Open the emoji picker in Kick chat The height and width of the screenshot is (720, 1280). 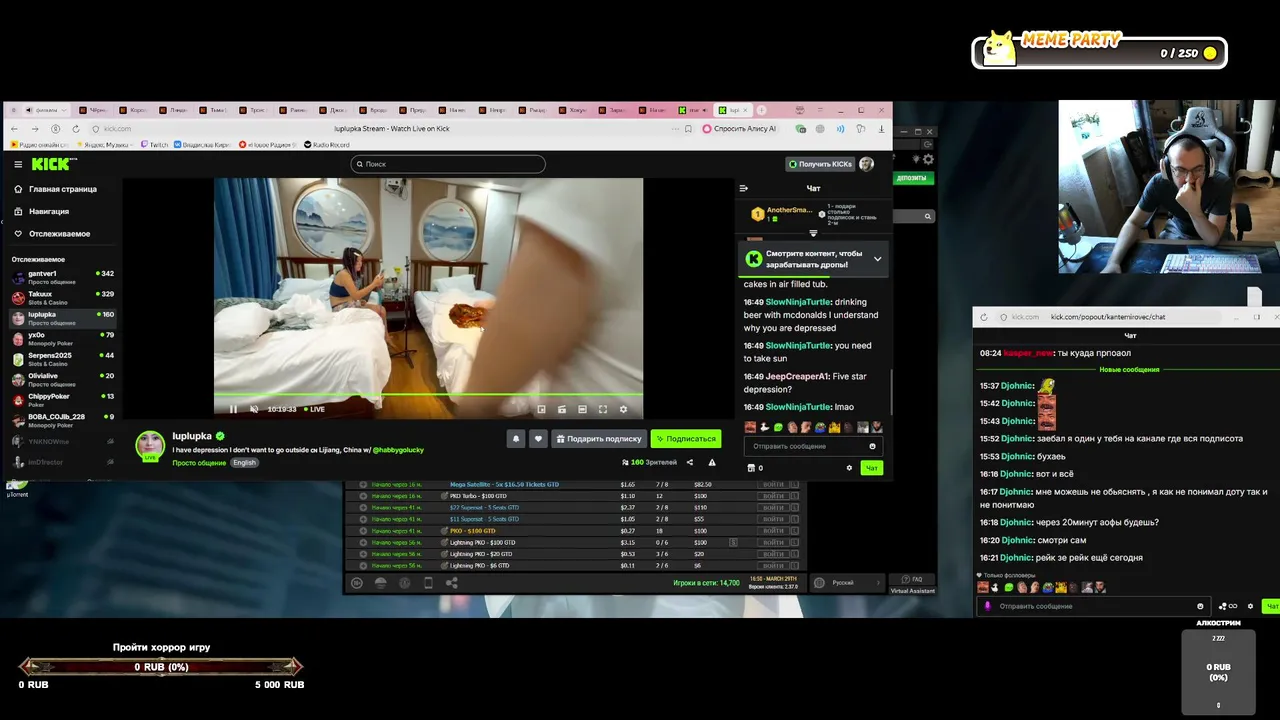(872, 446)
